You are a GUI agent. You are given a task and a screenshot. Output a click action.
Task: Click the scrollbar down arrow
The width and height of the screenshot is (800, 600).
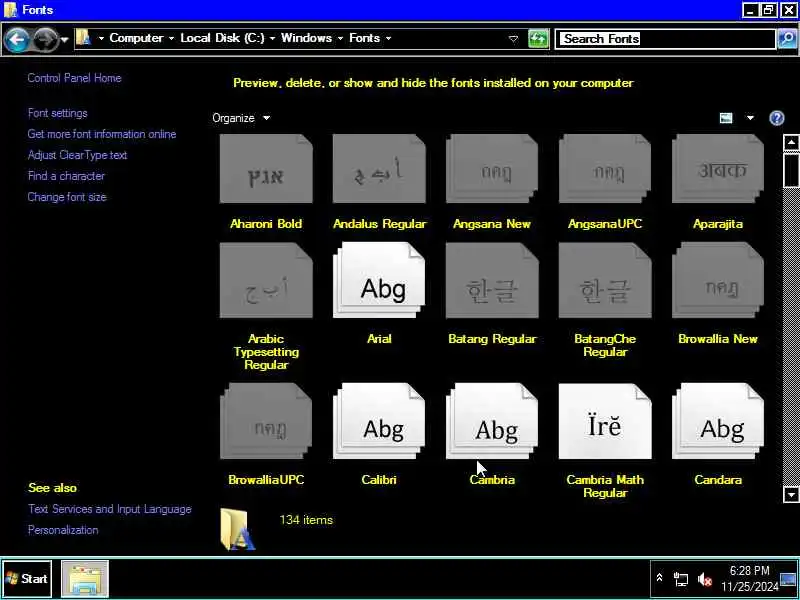pos(791,494)
